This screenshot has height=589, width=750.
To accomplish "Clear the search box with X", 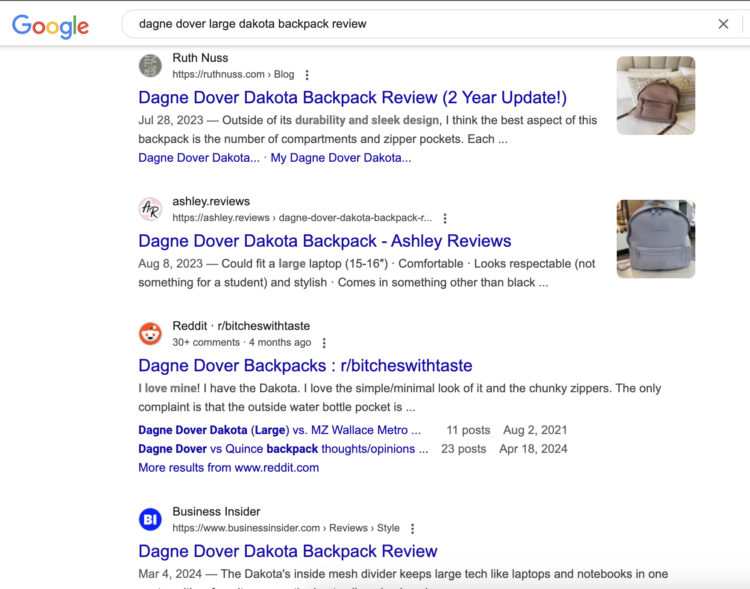I will tap(723, 24).
